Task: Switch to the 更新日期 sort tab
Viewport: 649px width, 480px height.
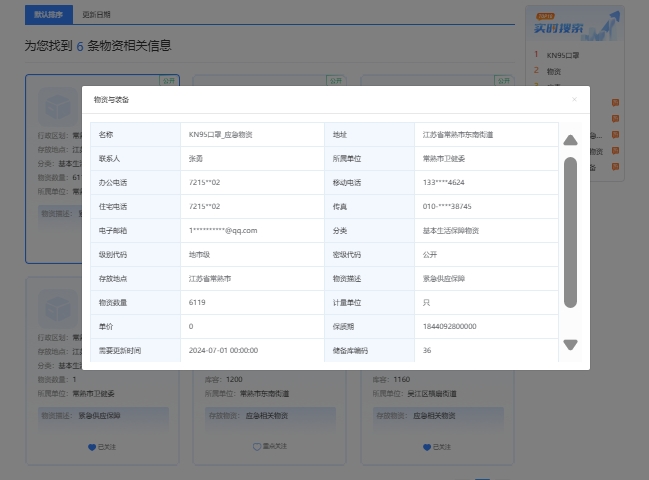Action: coord(96,14)
